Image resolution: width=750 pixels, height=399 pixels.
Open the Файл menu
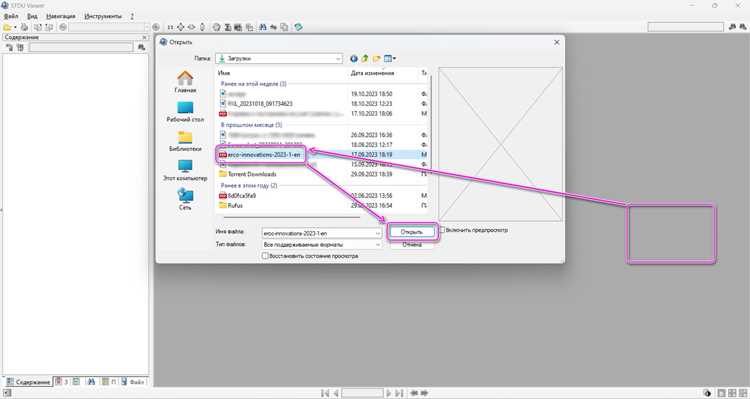coord(11,16)
